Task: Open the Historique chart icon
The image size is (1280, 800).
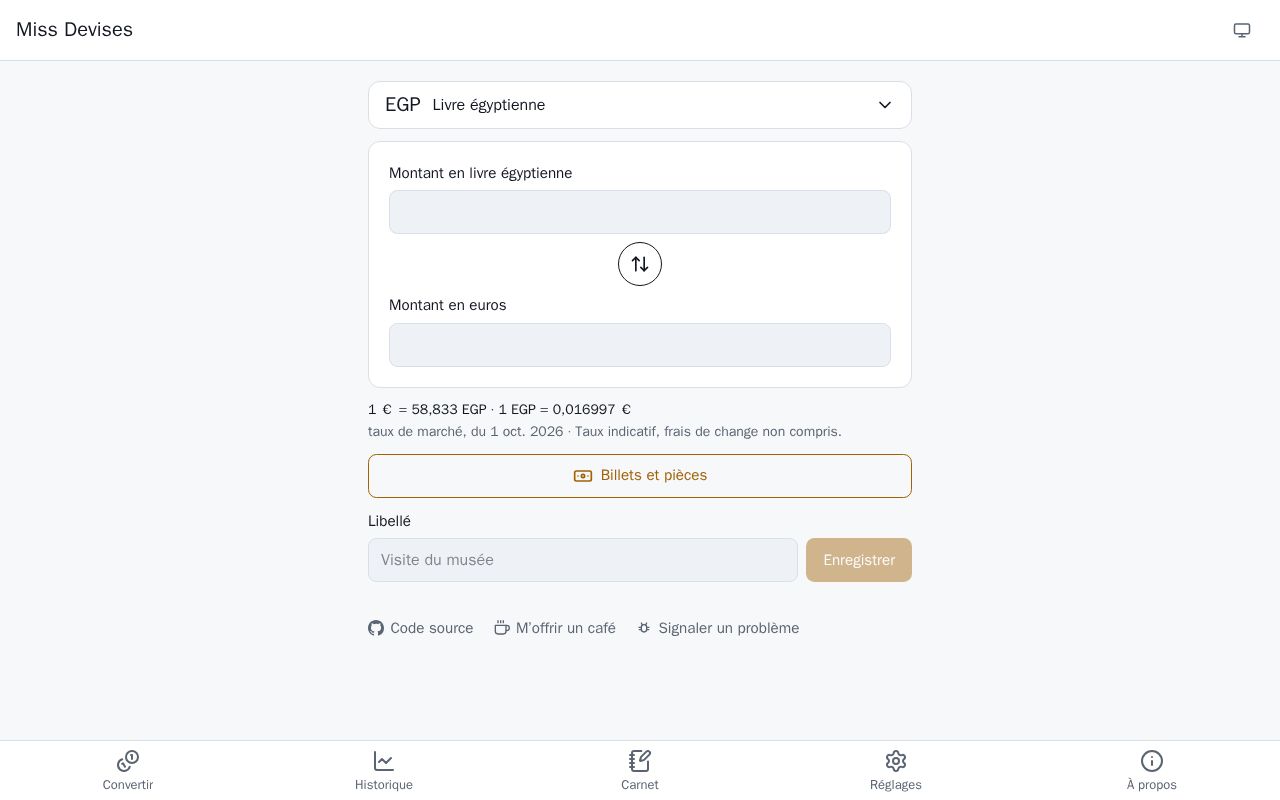Action: pos(384,761)
